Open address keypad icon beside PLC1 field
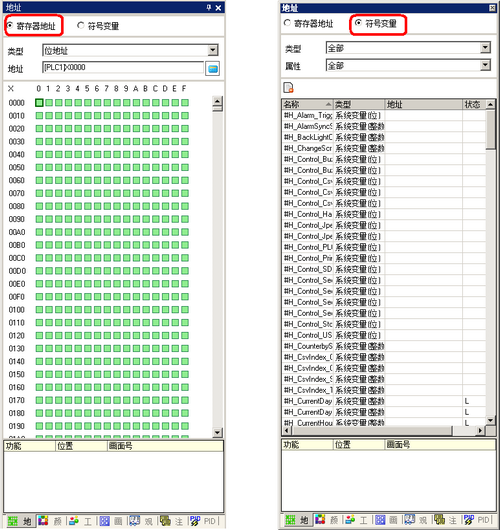500x530 pixels. 212,69
